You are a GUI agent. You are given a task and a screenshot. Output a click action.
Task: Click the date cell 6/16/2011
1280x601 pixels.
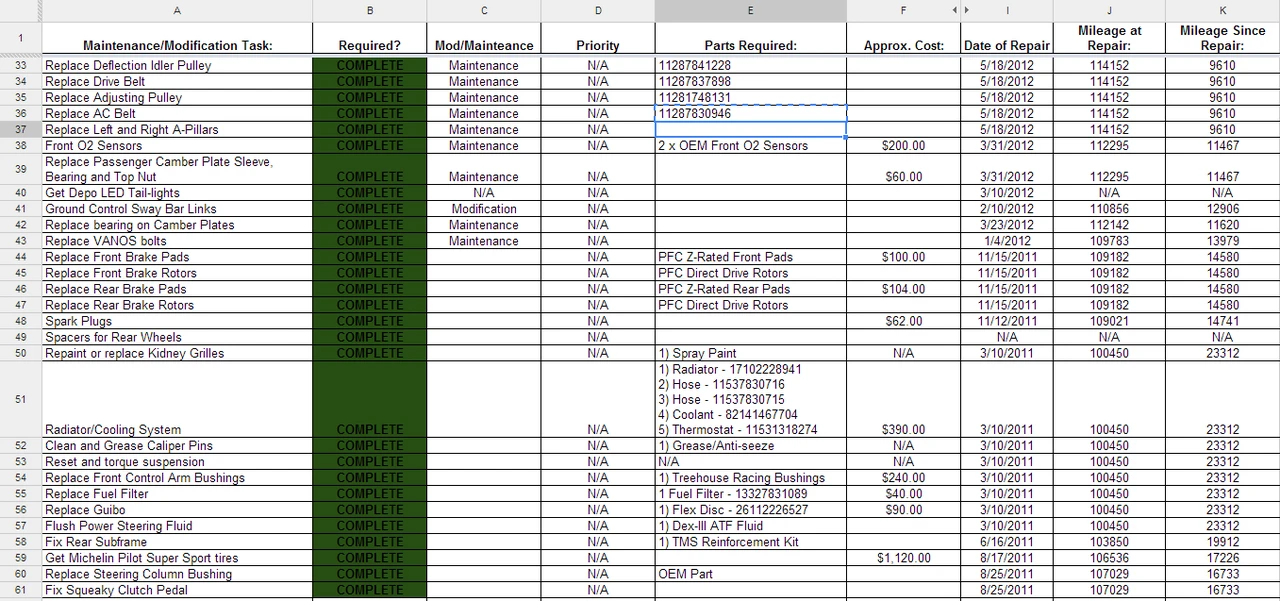(x=1007, y=542)
